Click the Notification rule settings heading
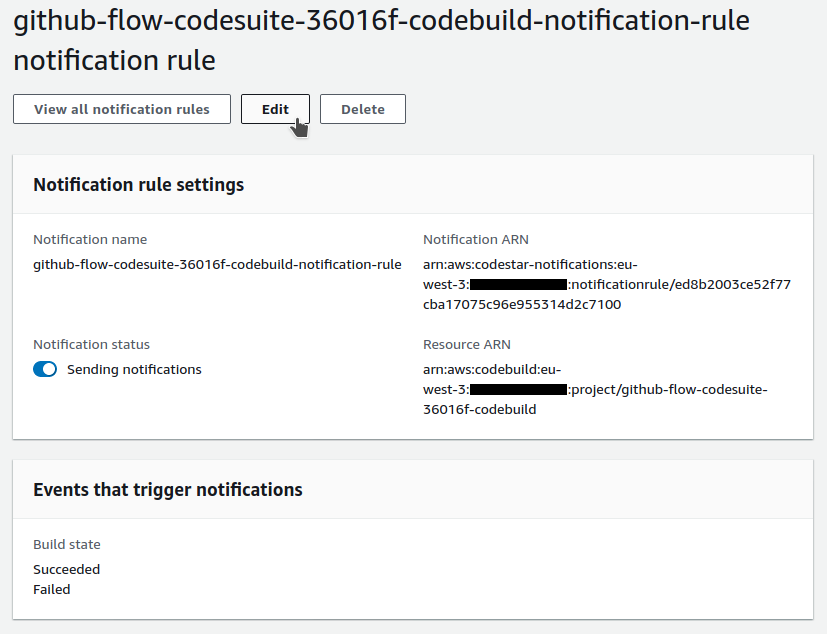This screenshot has height=634, width=827. click(x=139, y=185)
